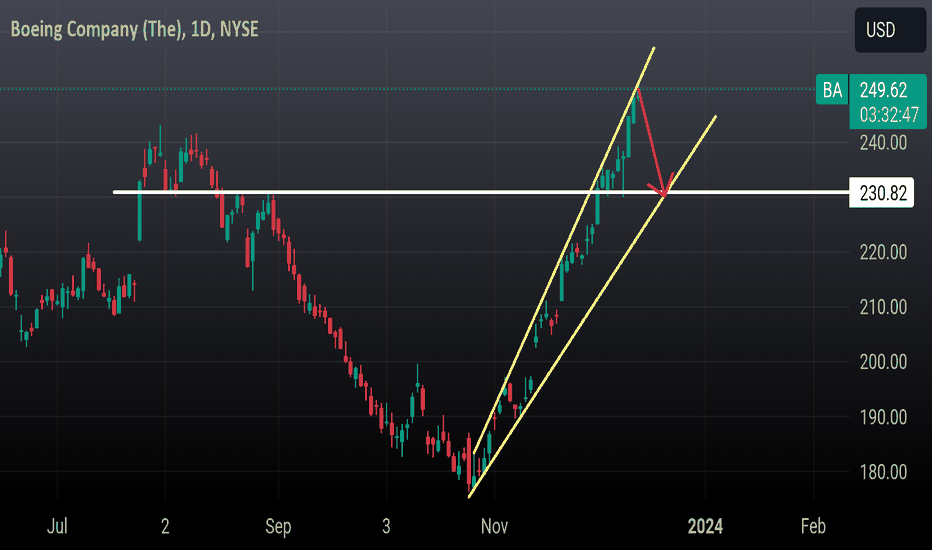932x550 pixels.
Task: Click the 249.62 current price label
Action: (x=883, y=90)
